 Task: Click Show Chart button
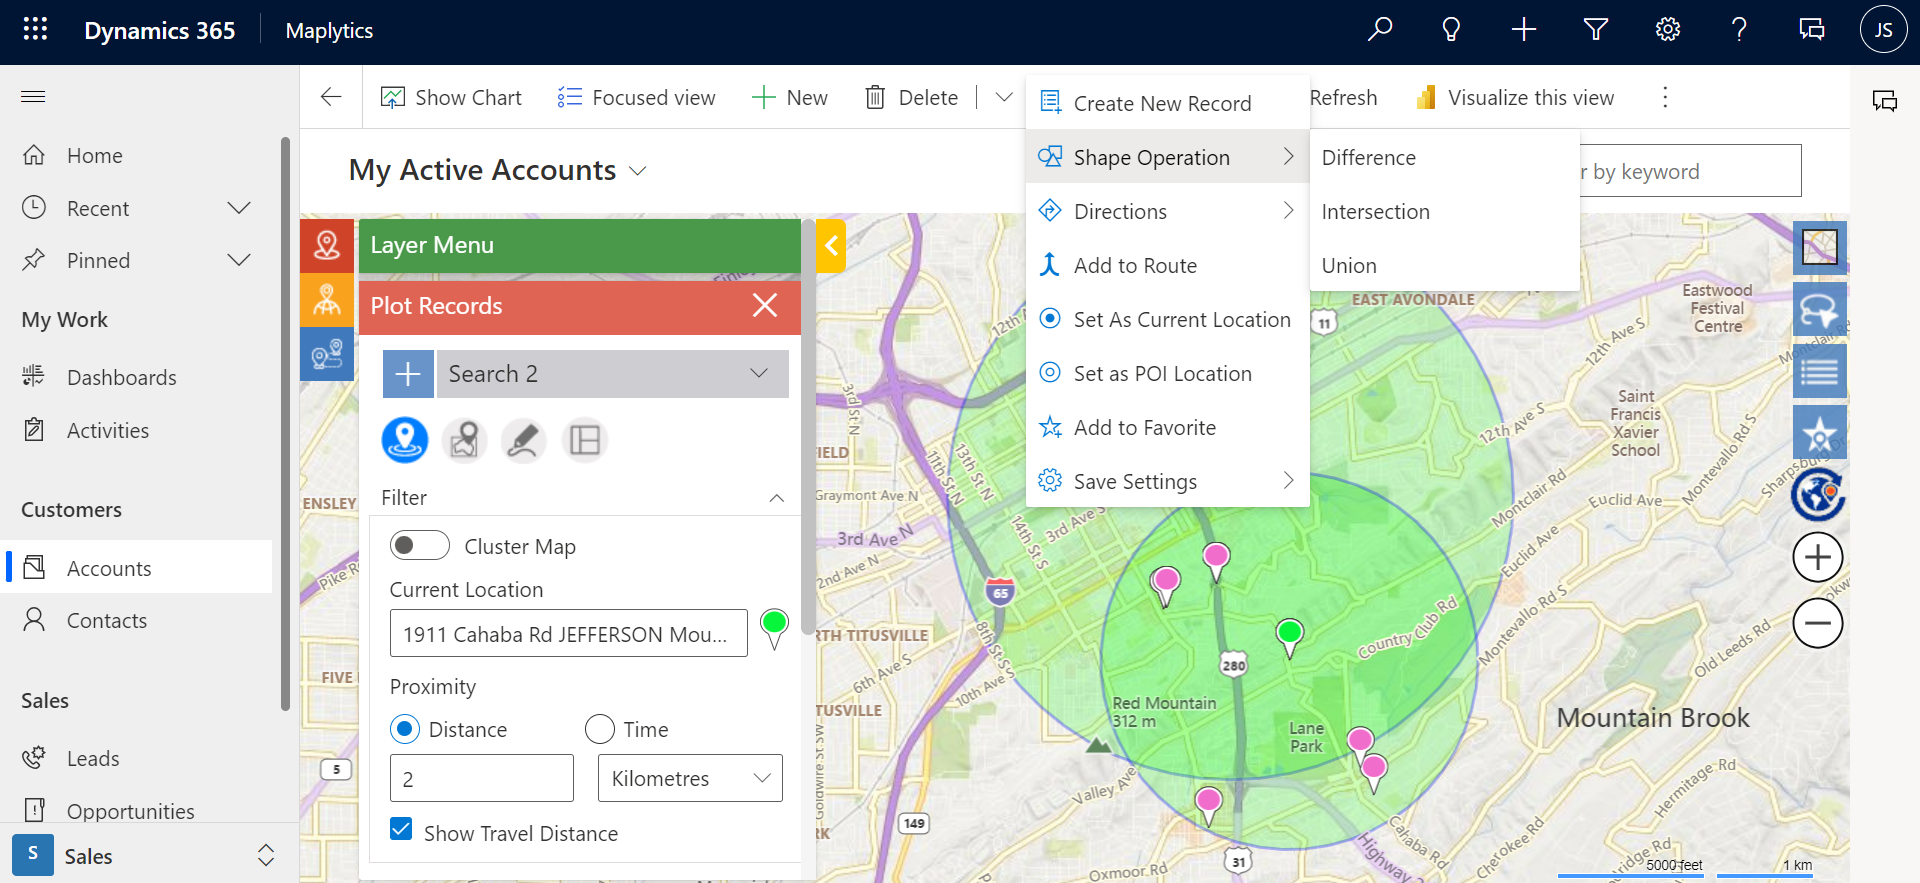(451, 98)
